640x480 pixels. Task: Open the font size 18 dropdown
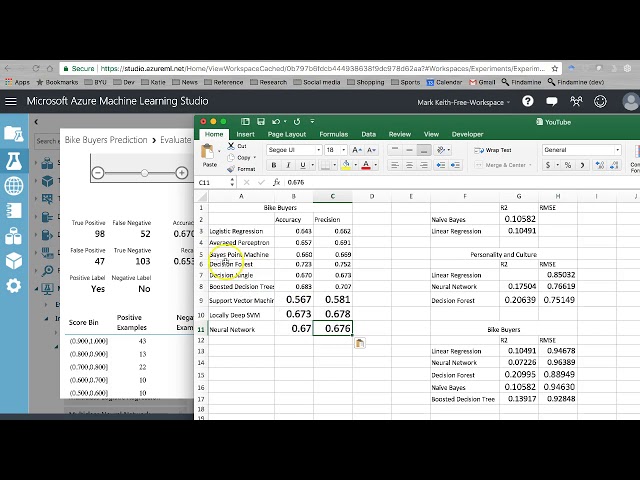coord(343,150)
